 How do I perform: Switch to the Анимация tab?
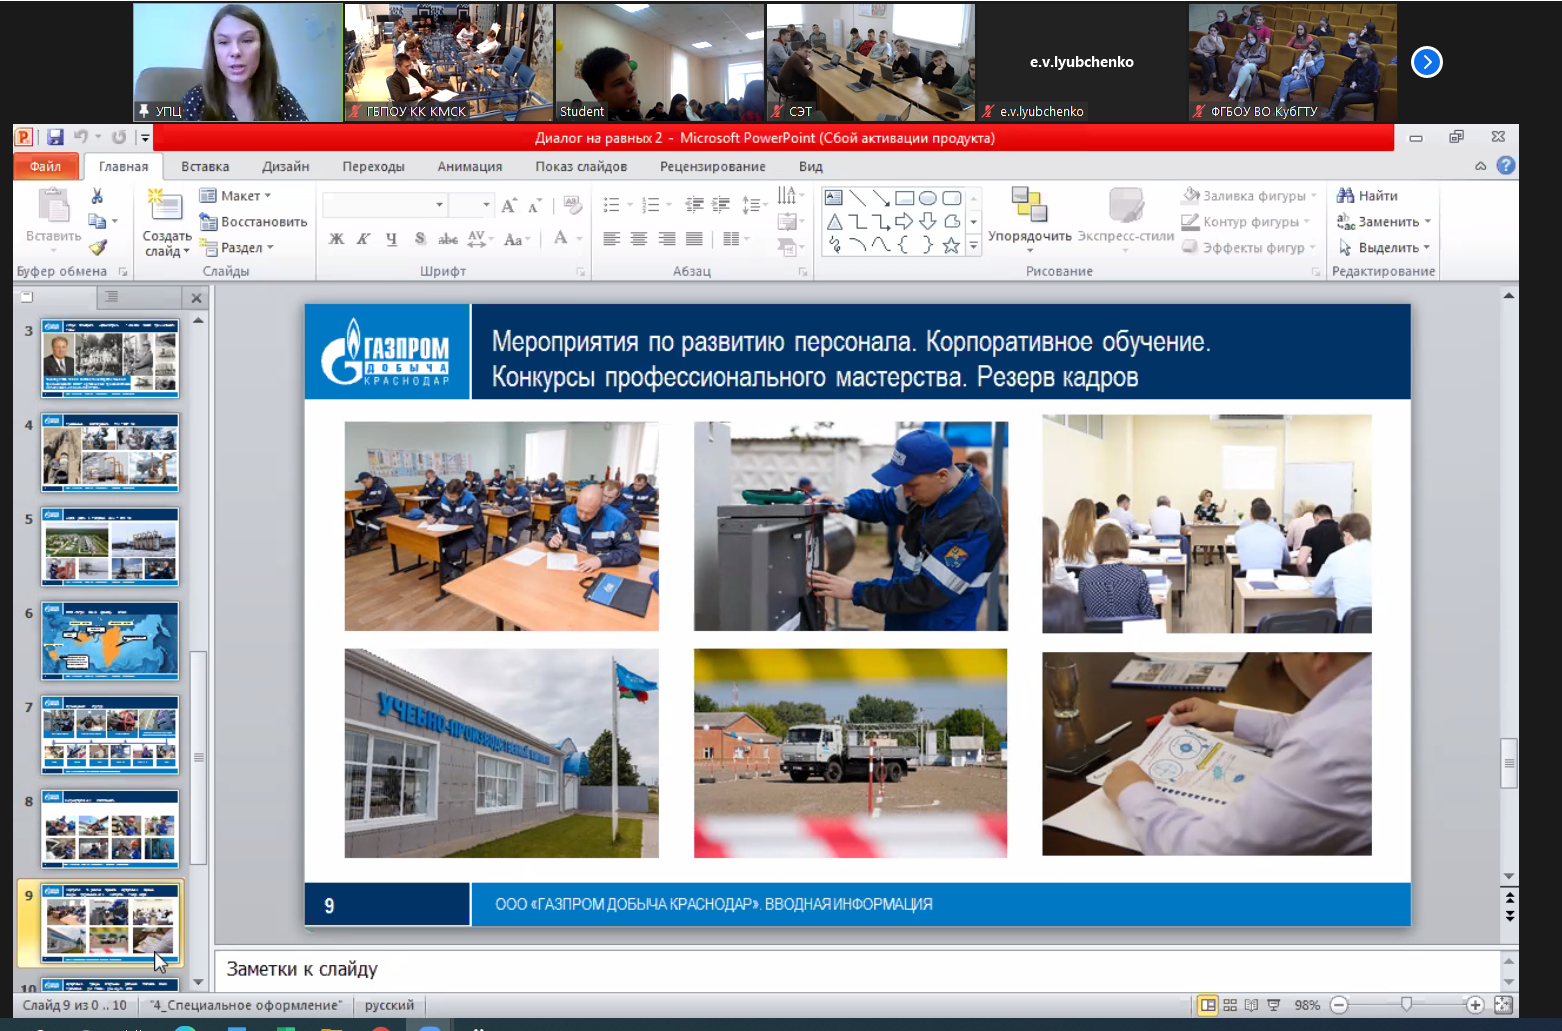[469, 166]
